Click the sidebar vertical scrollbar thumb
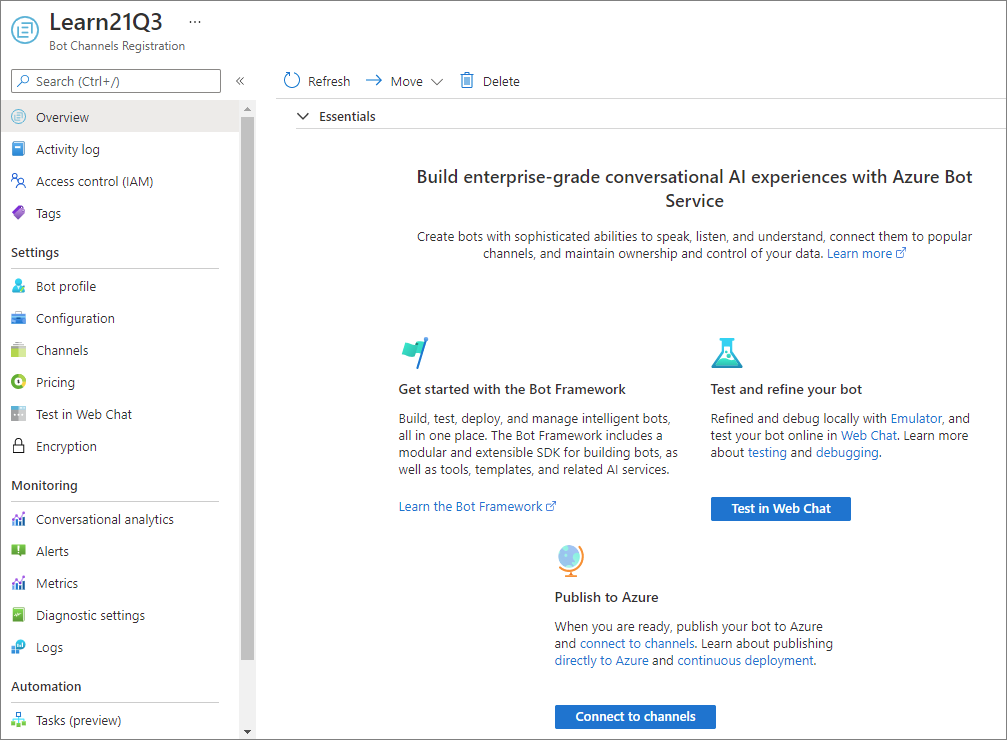The width and height of the screenshot is (1007, 740). point(247,388)
